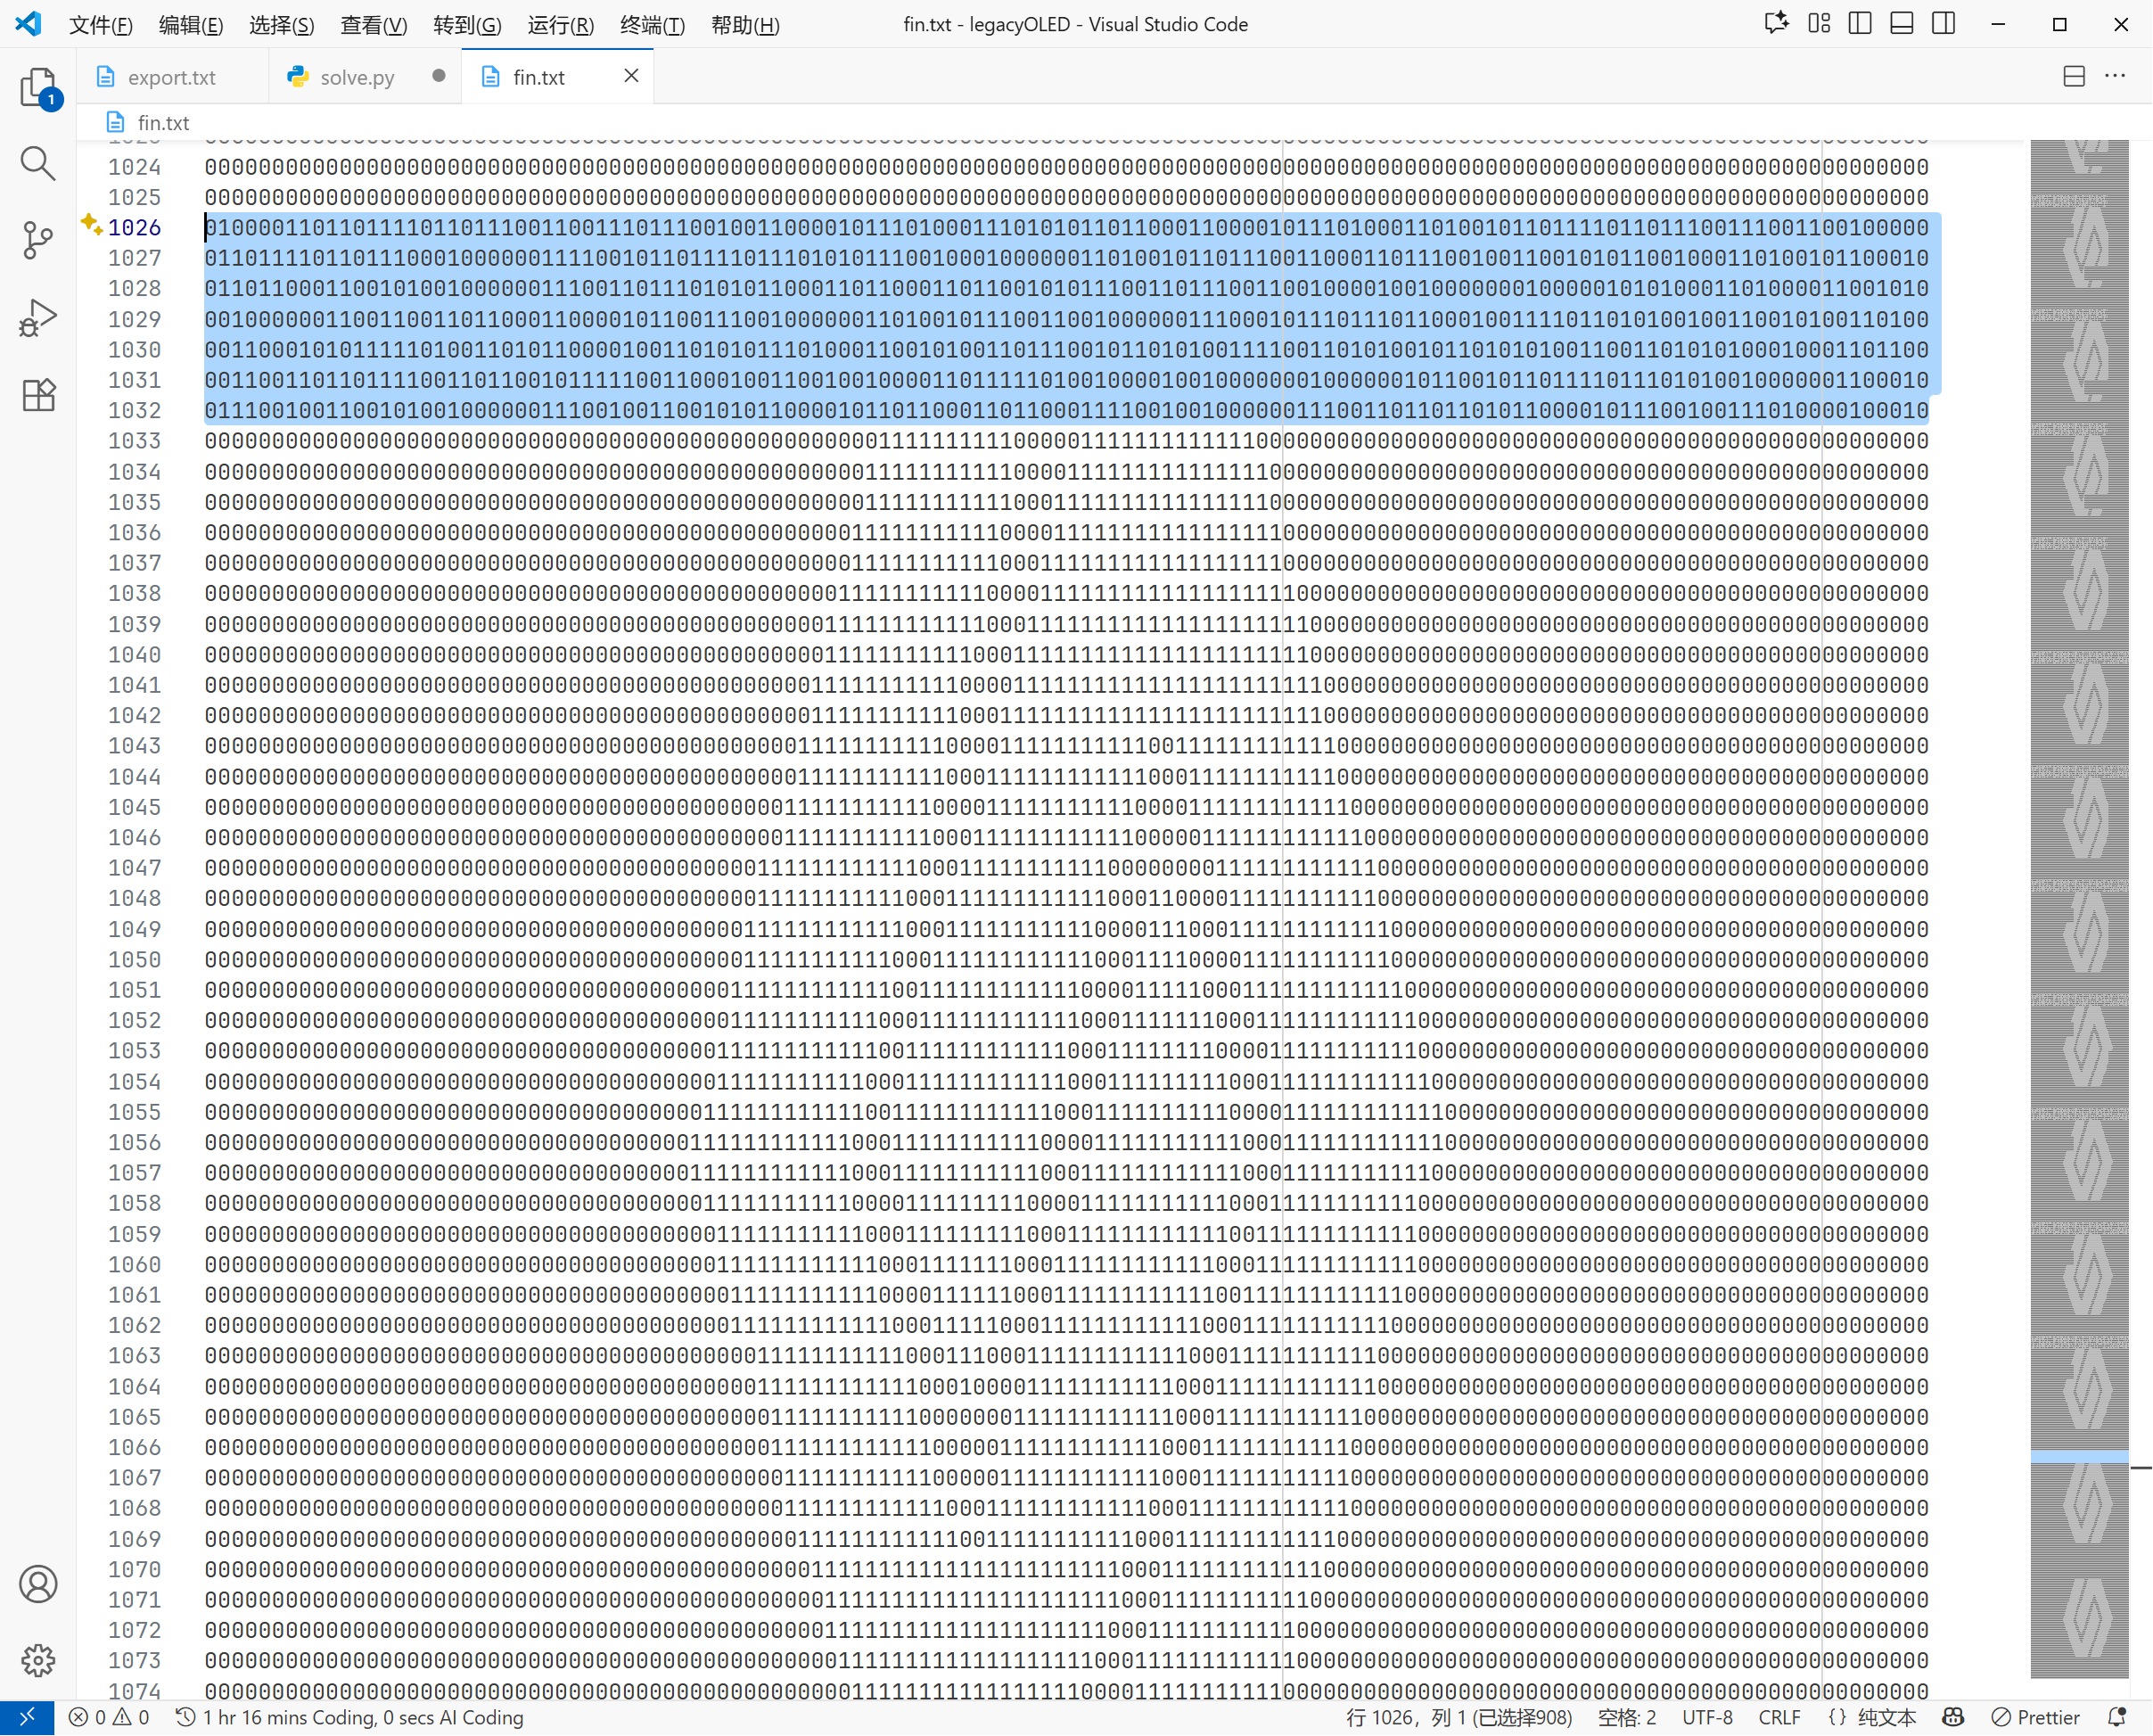This screenshot has width=2153, height=1736.
Task: Click the errors and warnings status indicator
Action: [109, 1717]
